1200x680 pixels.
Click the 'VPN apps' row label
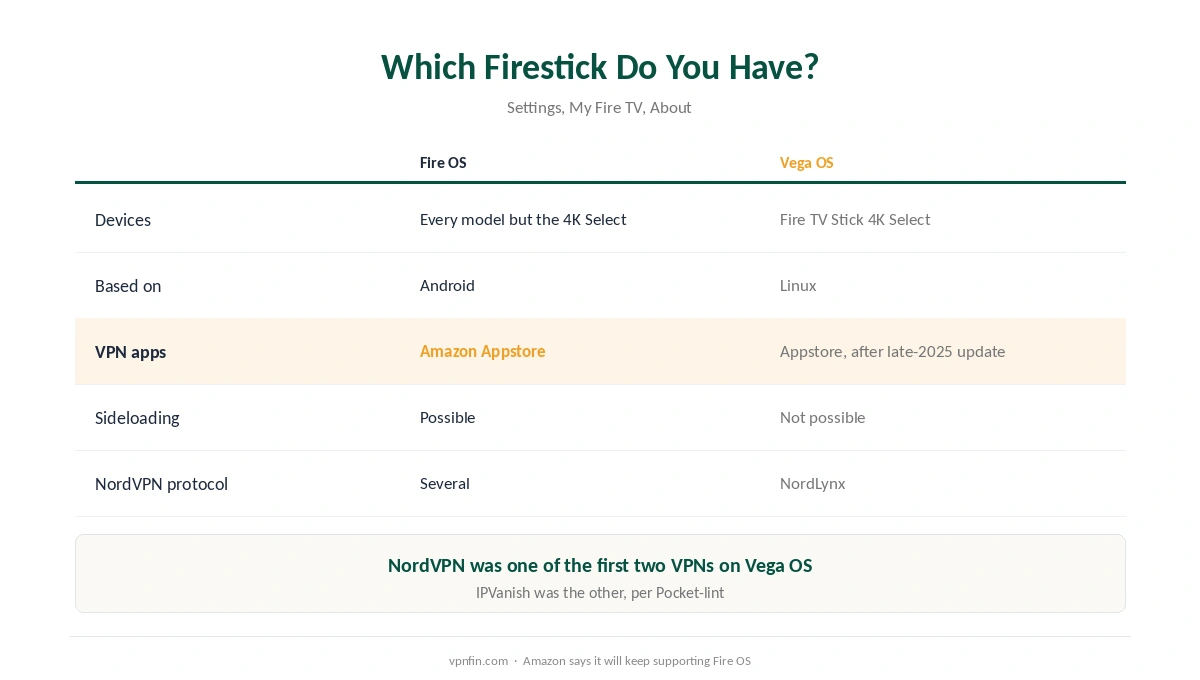click(x=130, y=352)
